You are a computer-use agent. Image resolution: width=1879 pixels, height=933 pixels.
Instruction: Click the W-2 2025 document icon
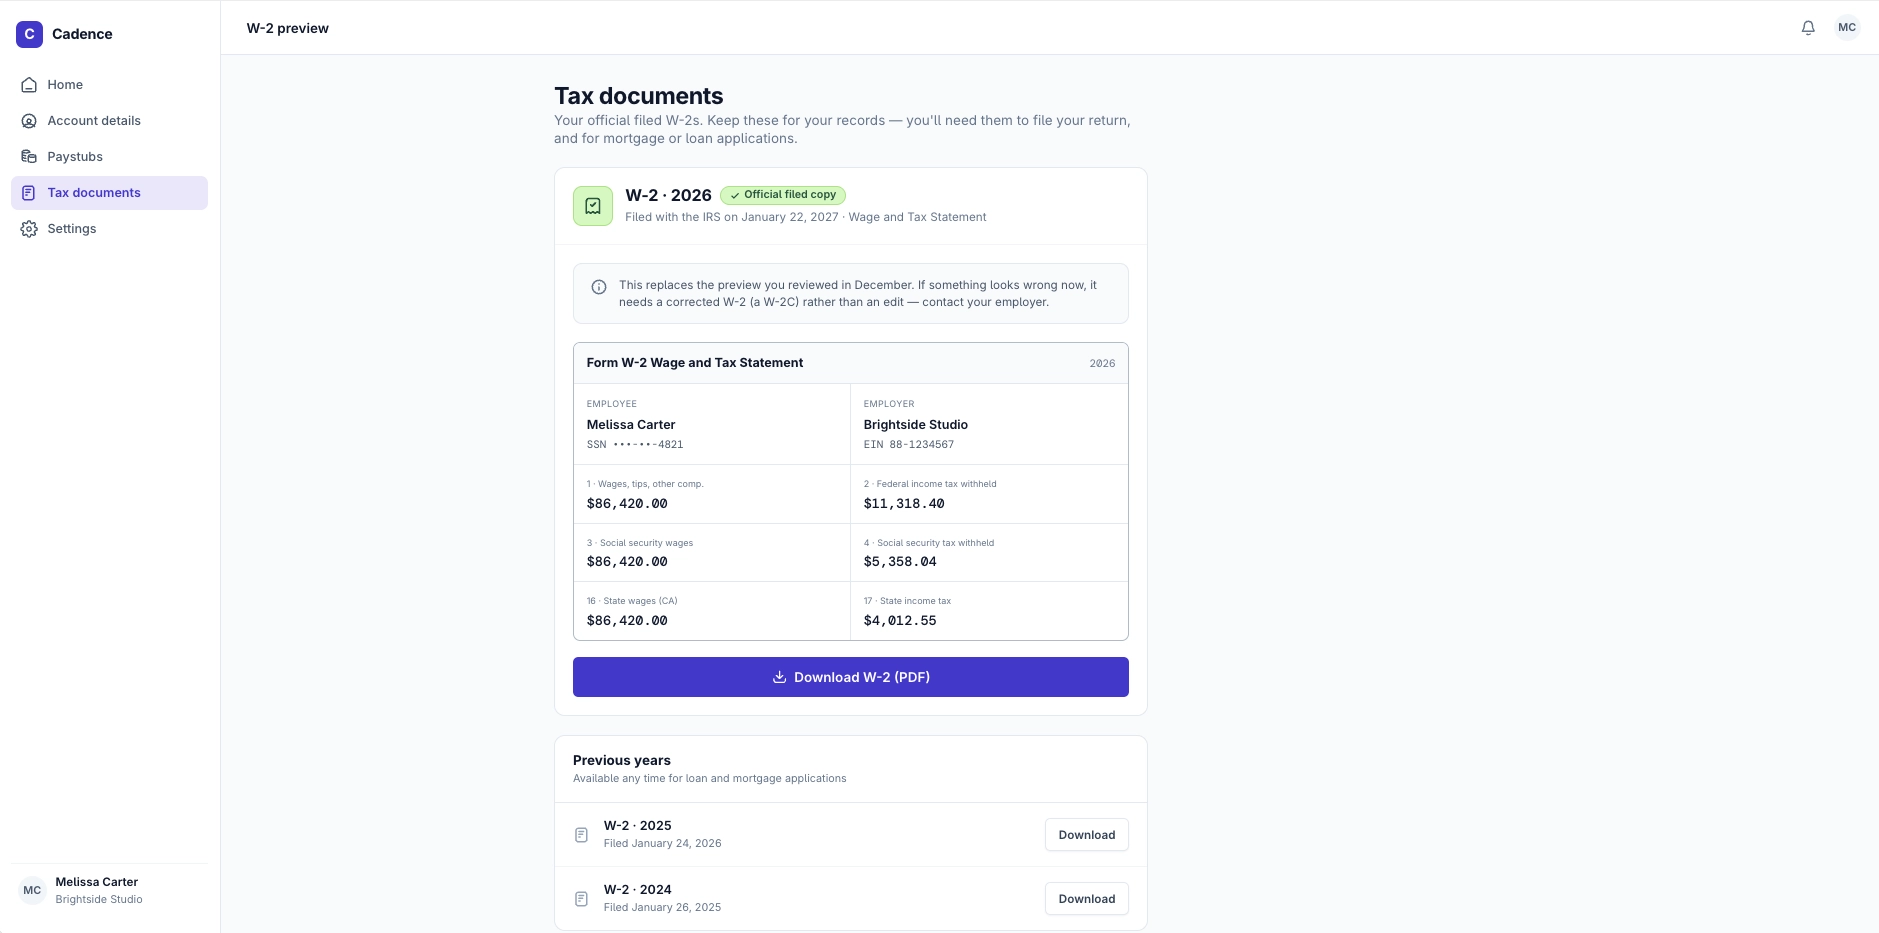581,835
